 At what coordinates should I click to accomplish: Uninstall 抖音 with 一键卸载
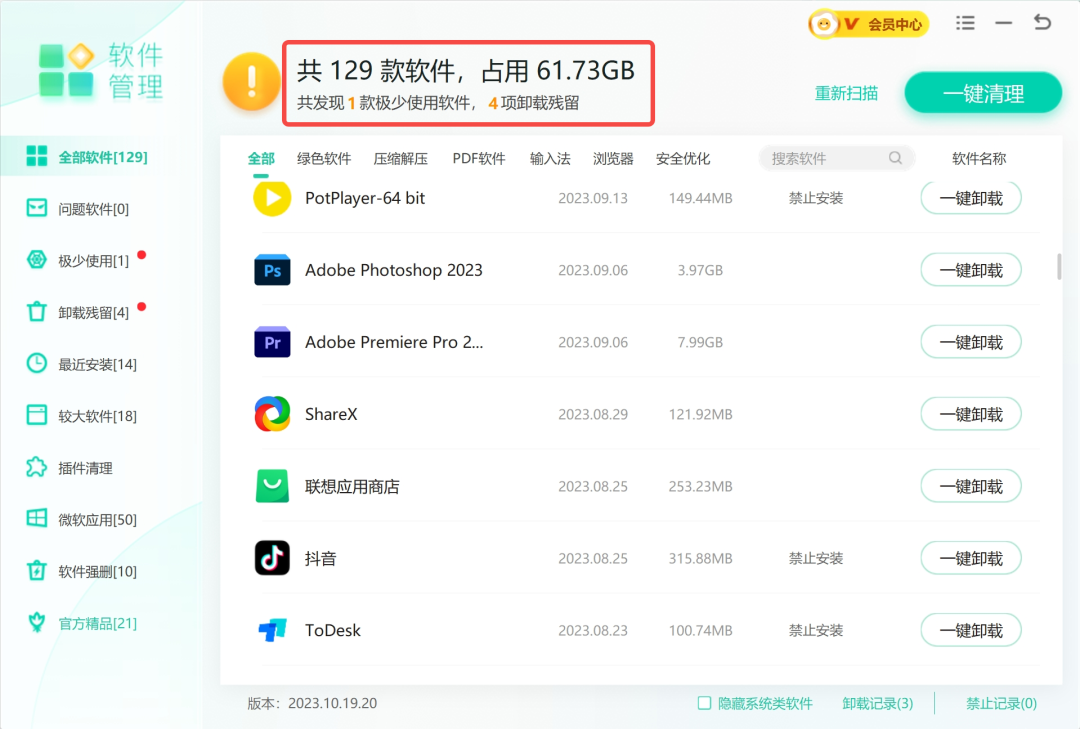click(970, 558)
